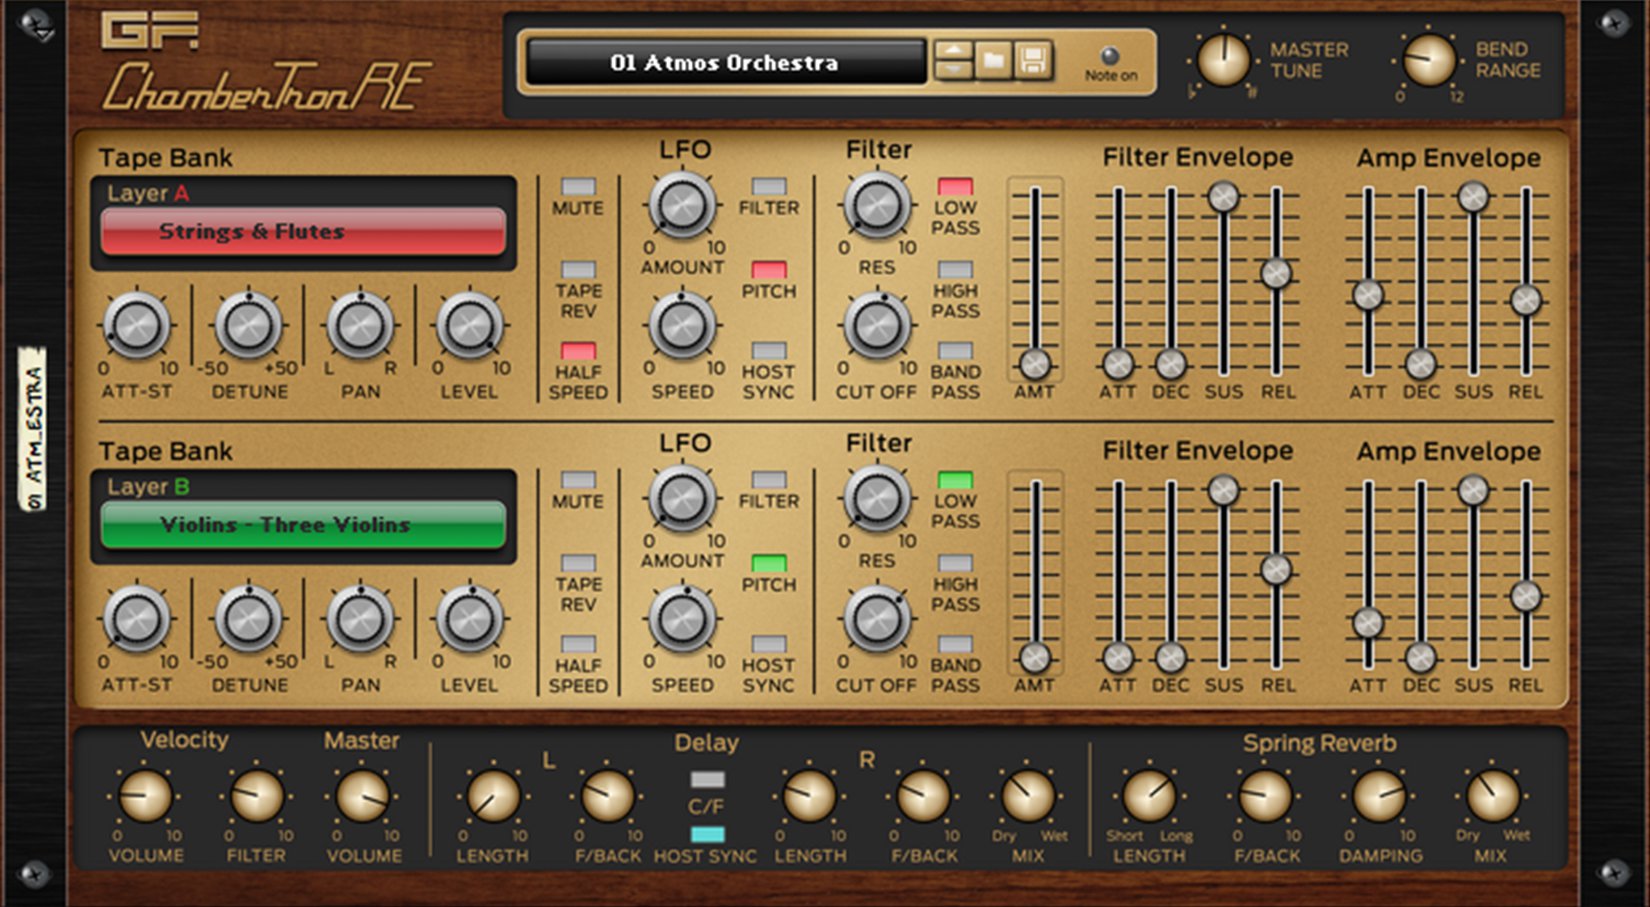Select High Pass filter on Layer A
1650x907 pixels.
point(955,270)
